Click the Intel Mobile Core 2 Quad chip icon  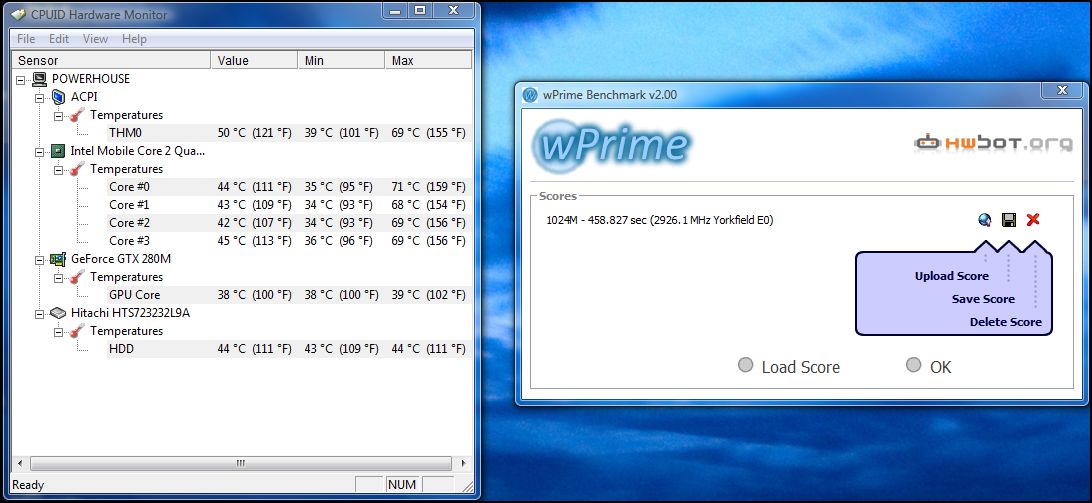coord(59,151)
